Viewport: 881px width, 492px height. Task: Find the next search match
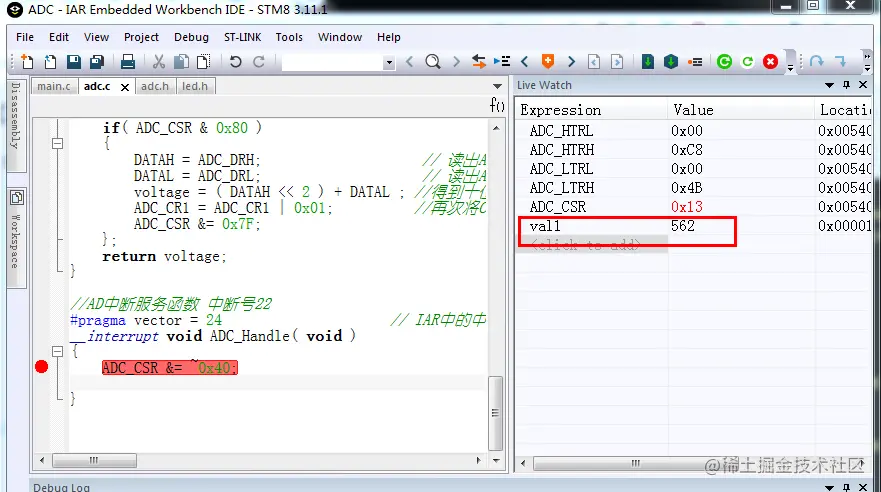click(x=456, y=61)
